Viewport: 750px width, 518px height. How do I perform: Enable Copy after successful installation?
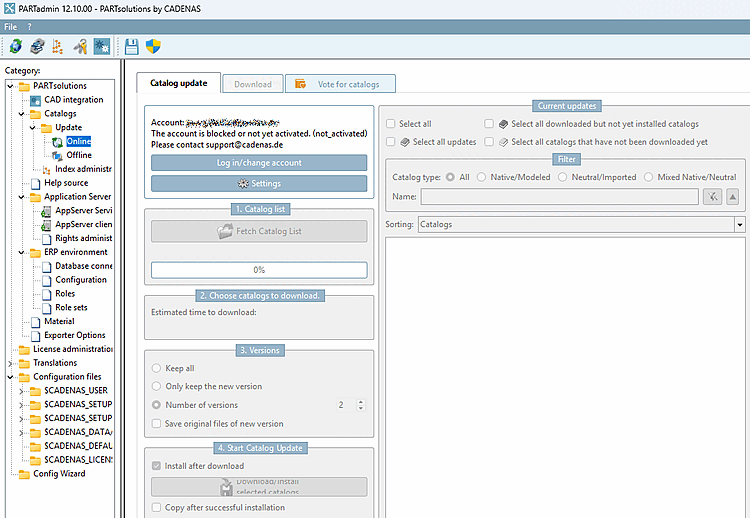[156, 507]
